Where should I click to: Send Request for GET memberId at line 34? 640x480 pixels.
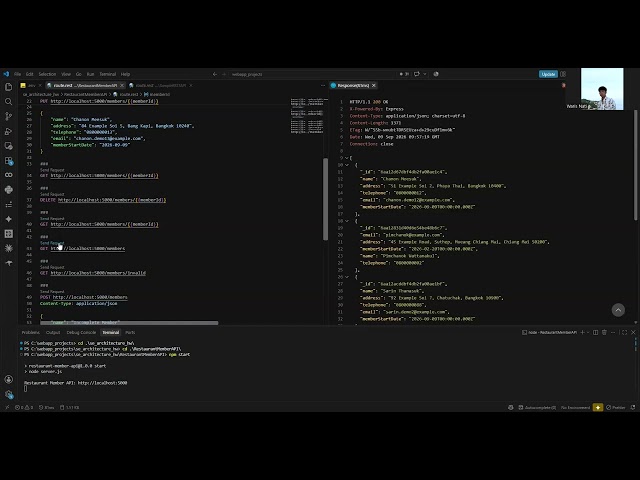(52, 170)
